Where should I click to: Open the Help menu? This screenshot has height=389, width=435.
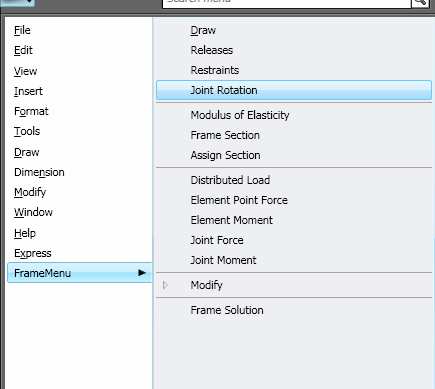pyautogui.click(x=25, y=233)
